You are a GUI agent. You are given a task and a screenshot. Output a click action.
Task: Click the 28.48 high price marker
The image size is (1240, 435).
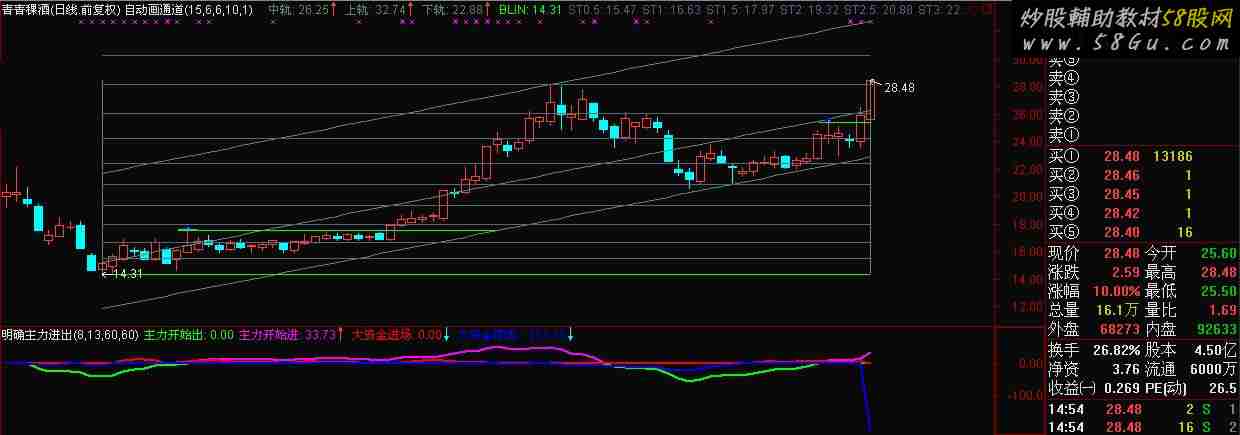(x=900, y=88)
